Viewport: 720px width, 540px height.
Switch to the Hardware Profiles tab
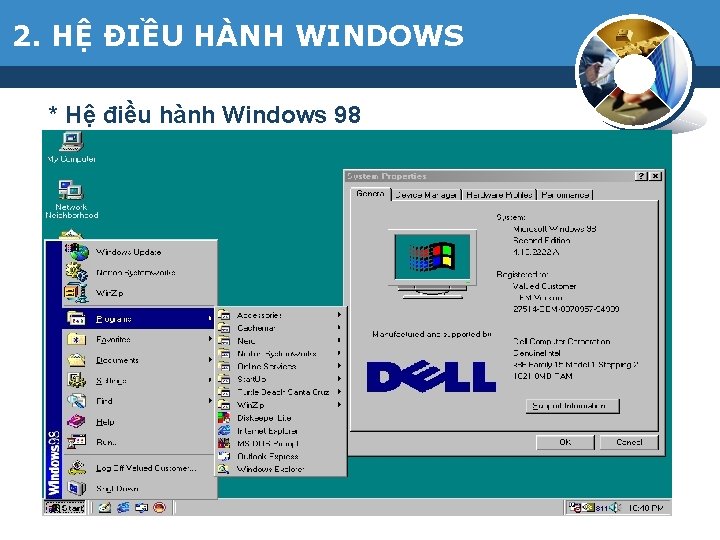pyautogui.click(x=499, y=195)
